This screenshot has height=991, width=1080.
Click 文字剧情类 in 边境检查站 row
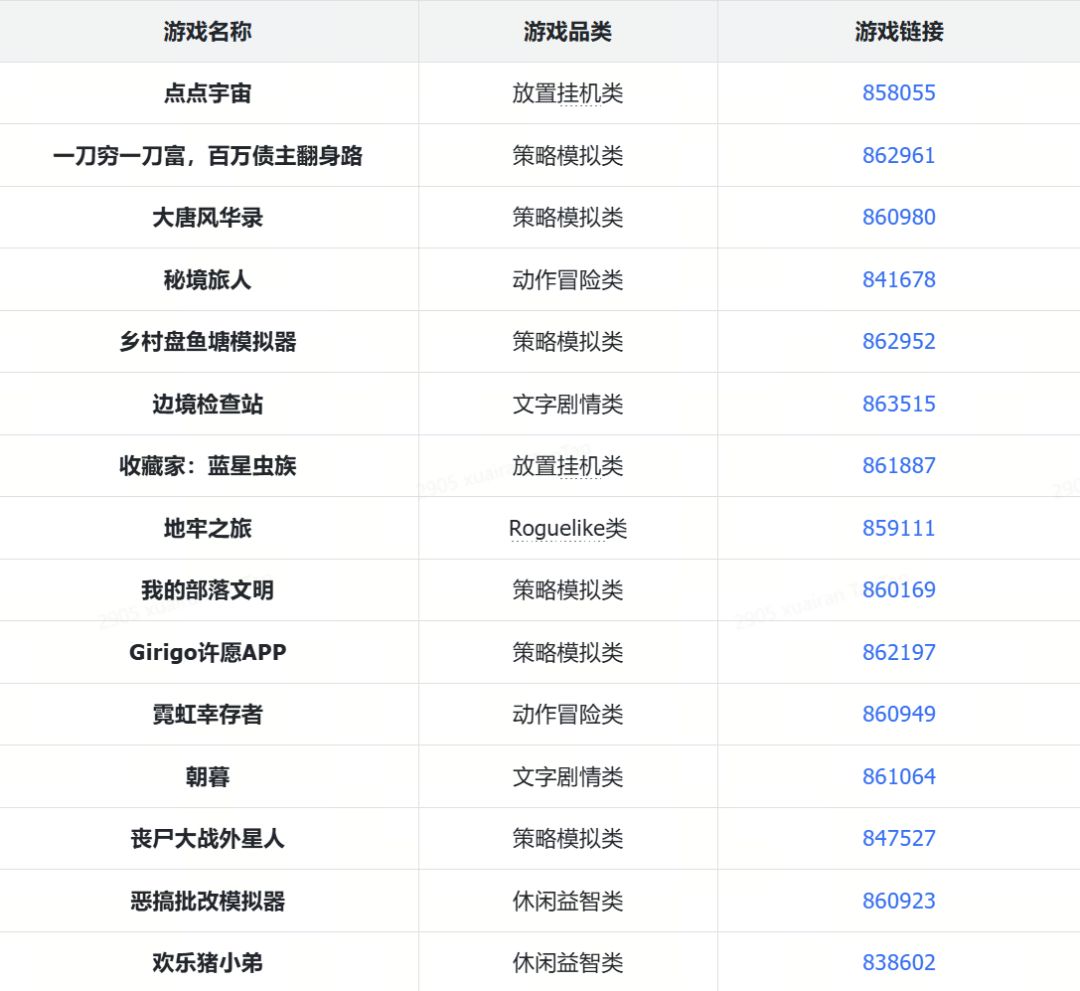point(568,404)
